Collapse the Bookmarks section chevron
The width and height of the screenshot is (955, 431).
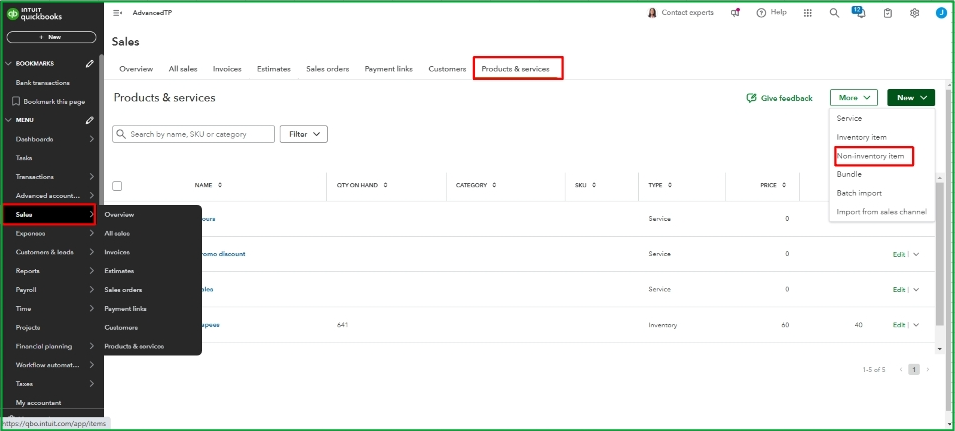8,63
